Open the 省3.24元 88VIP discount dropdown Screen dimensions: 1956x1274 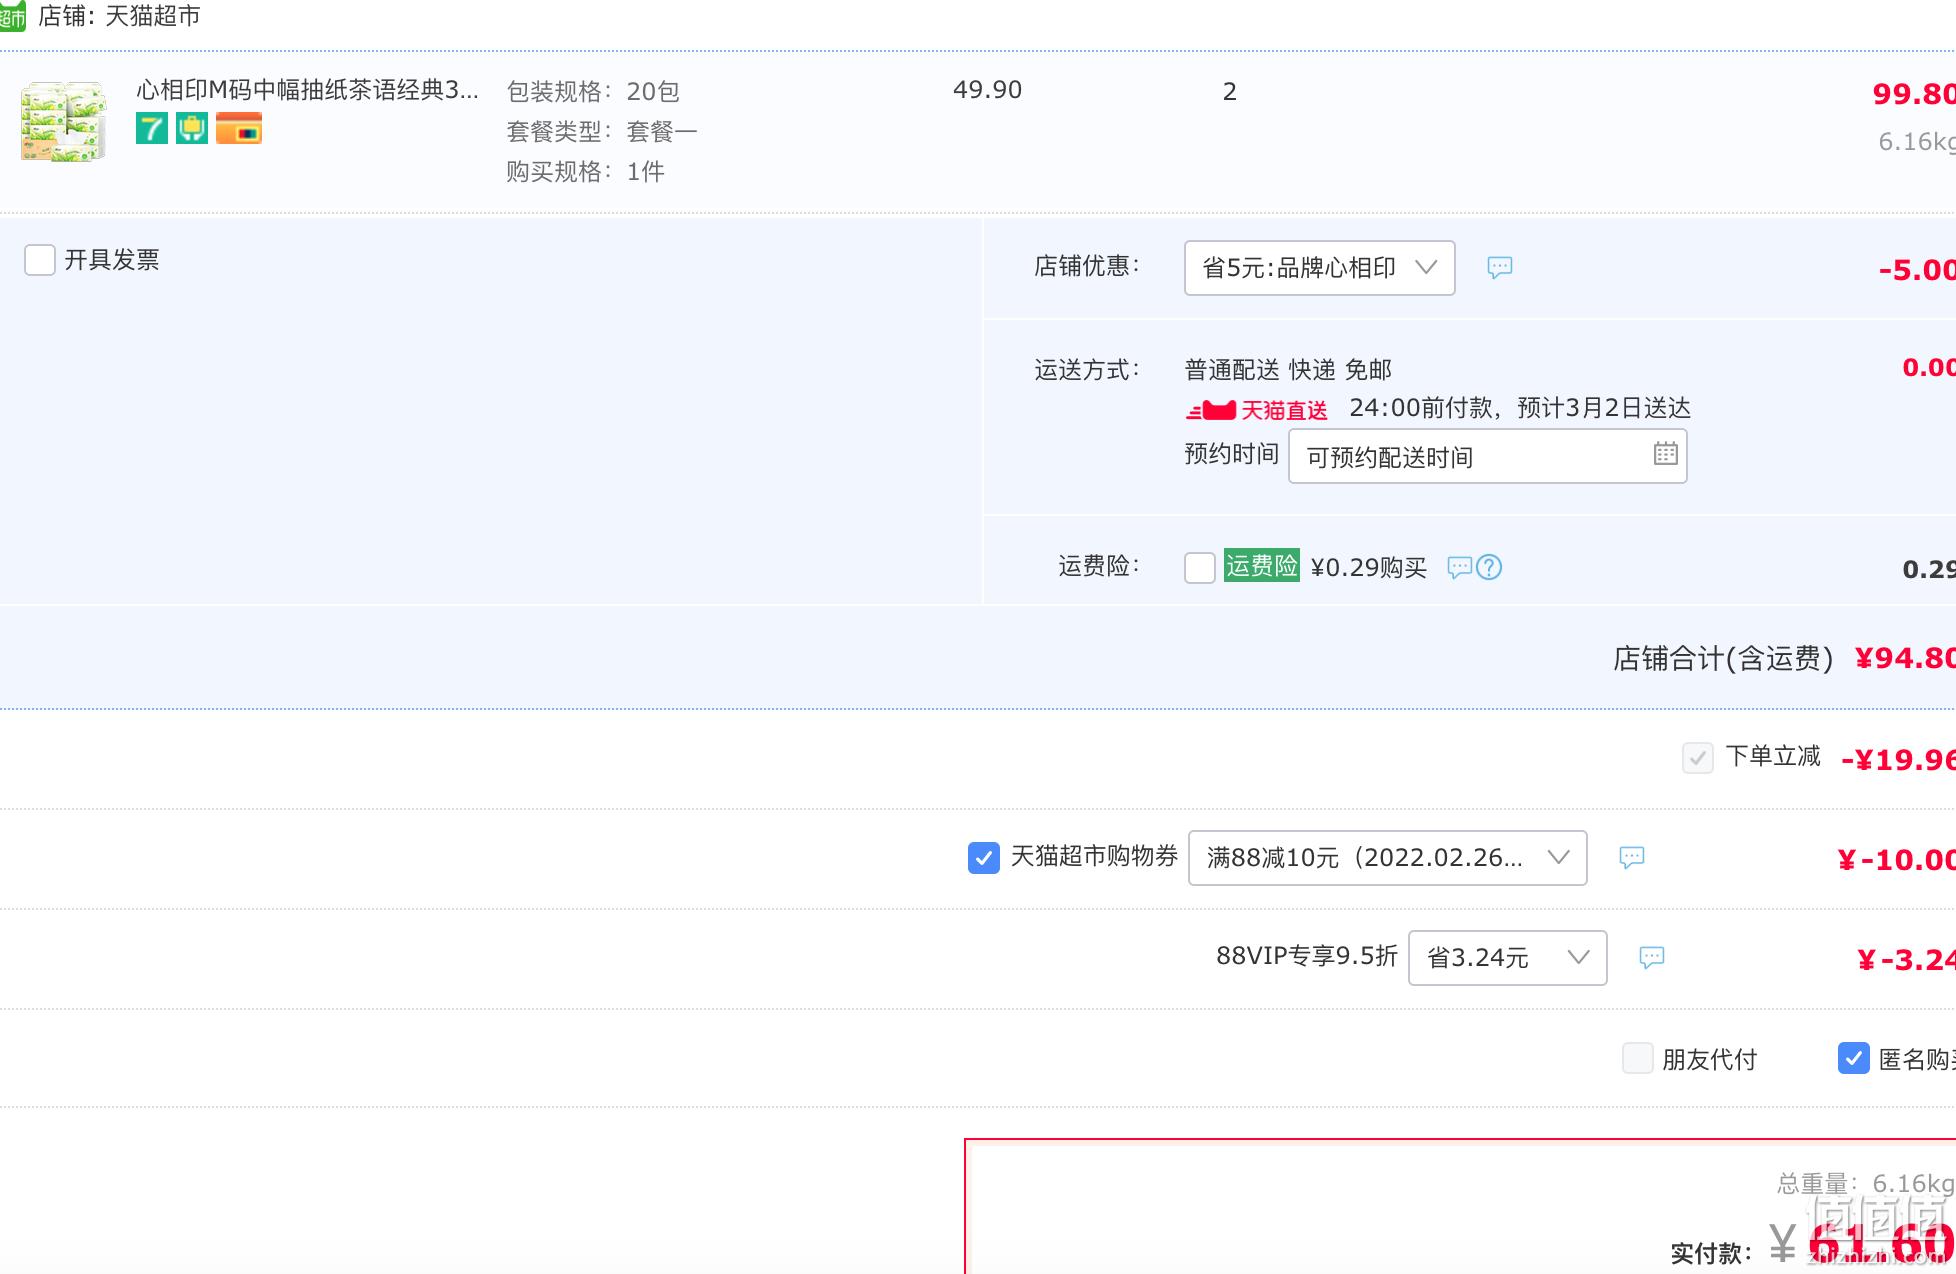[1507, 958]
